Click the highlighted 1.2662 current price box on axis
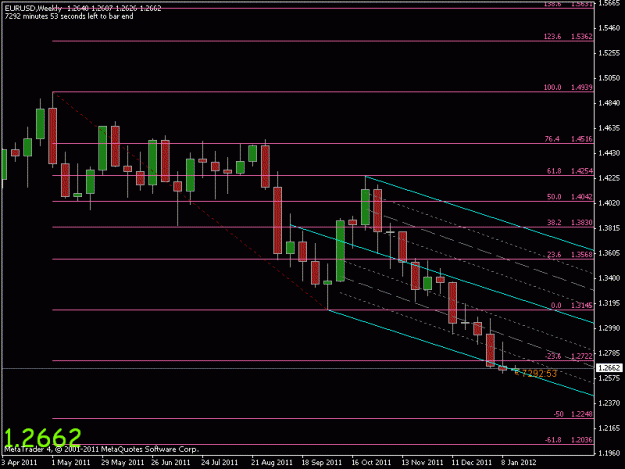The image size is (625, 469). coord(609,368)
